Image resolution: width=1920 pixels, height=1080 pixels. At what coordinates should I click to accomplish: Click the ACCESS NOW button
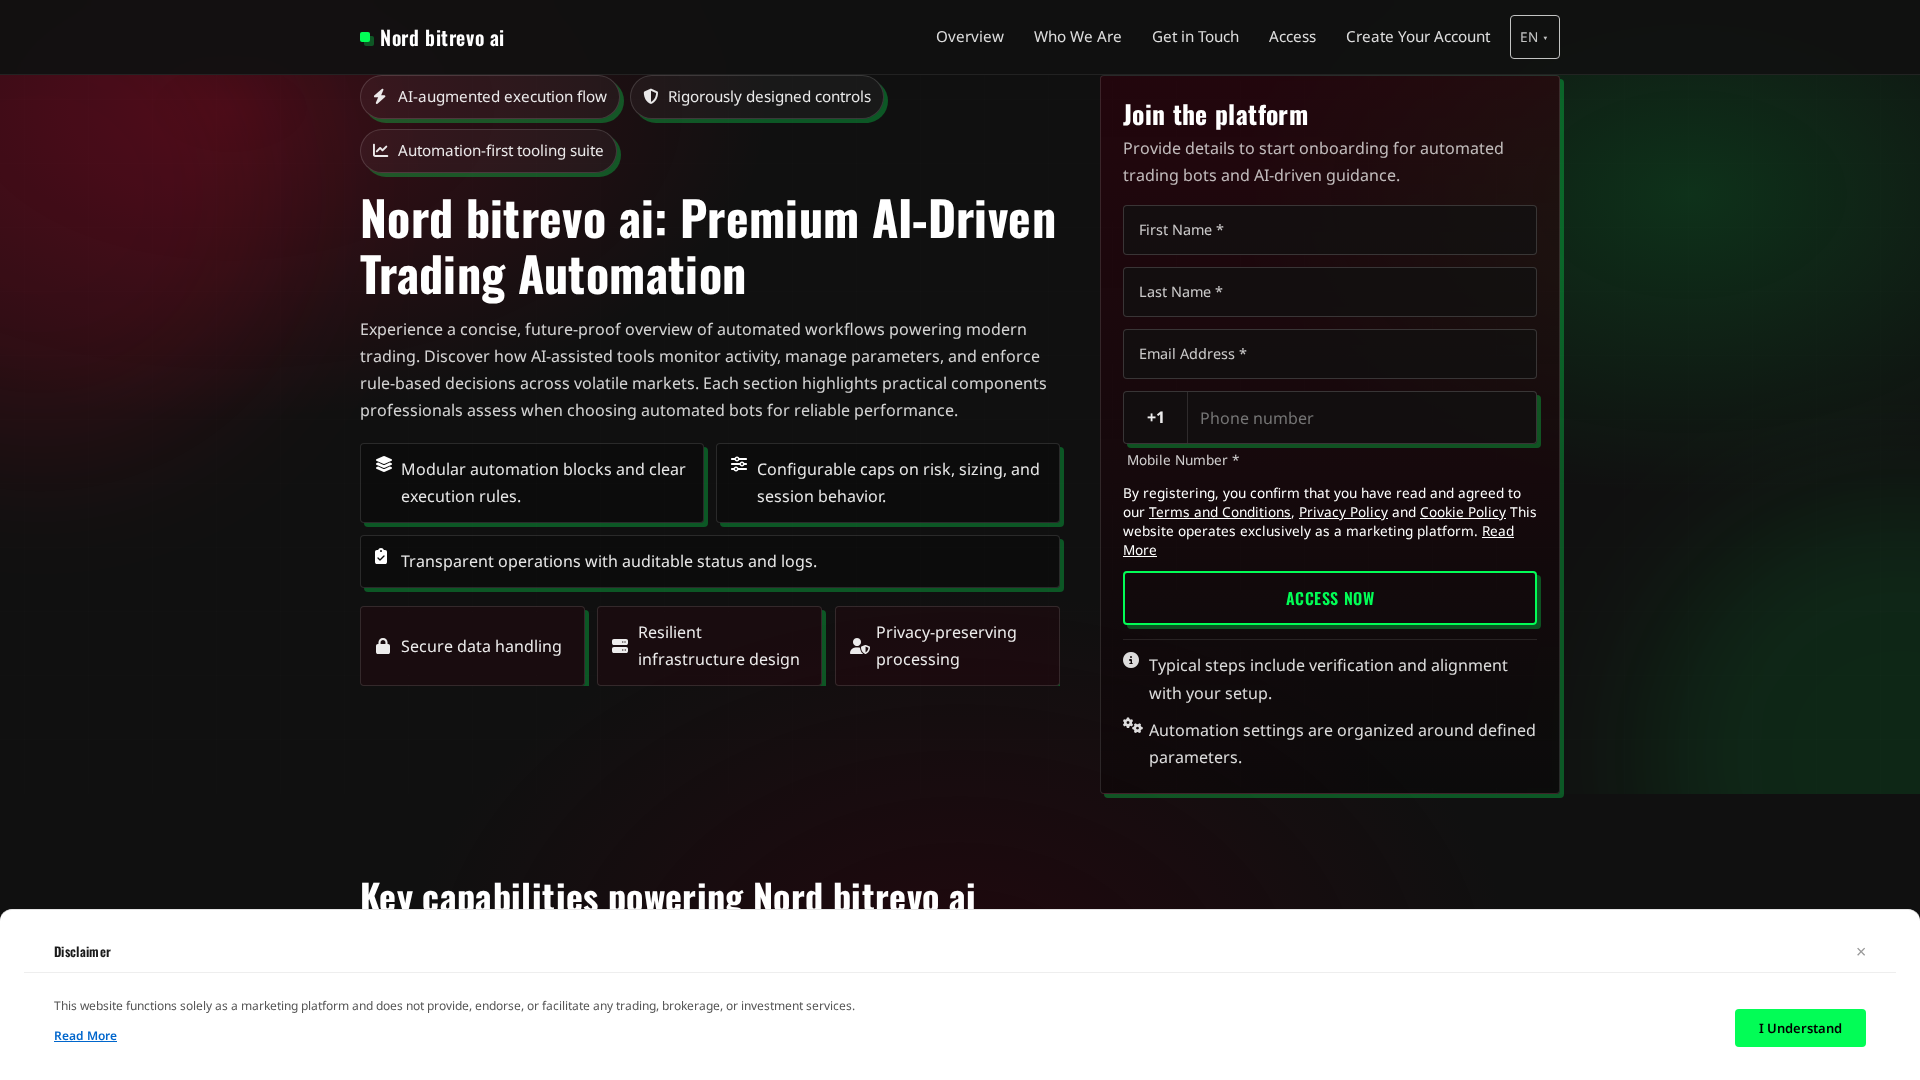[x=1330, y=598]
